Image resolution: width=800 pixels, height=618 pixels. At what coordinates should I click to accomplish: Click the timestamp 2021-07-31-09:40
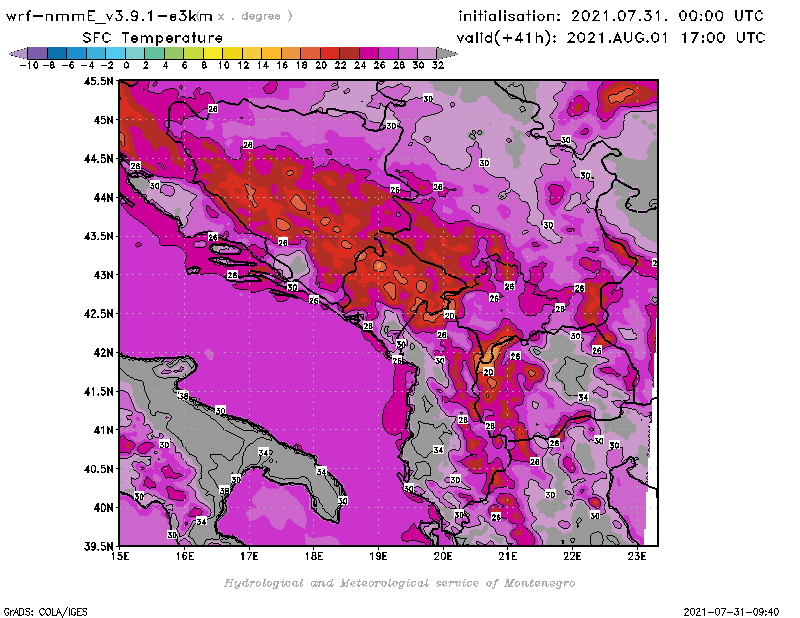(731, 612)
